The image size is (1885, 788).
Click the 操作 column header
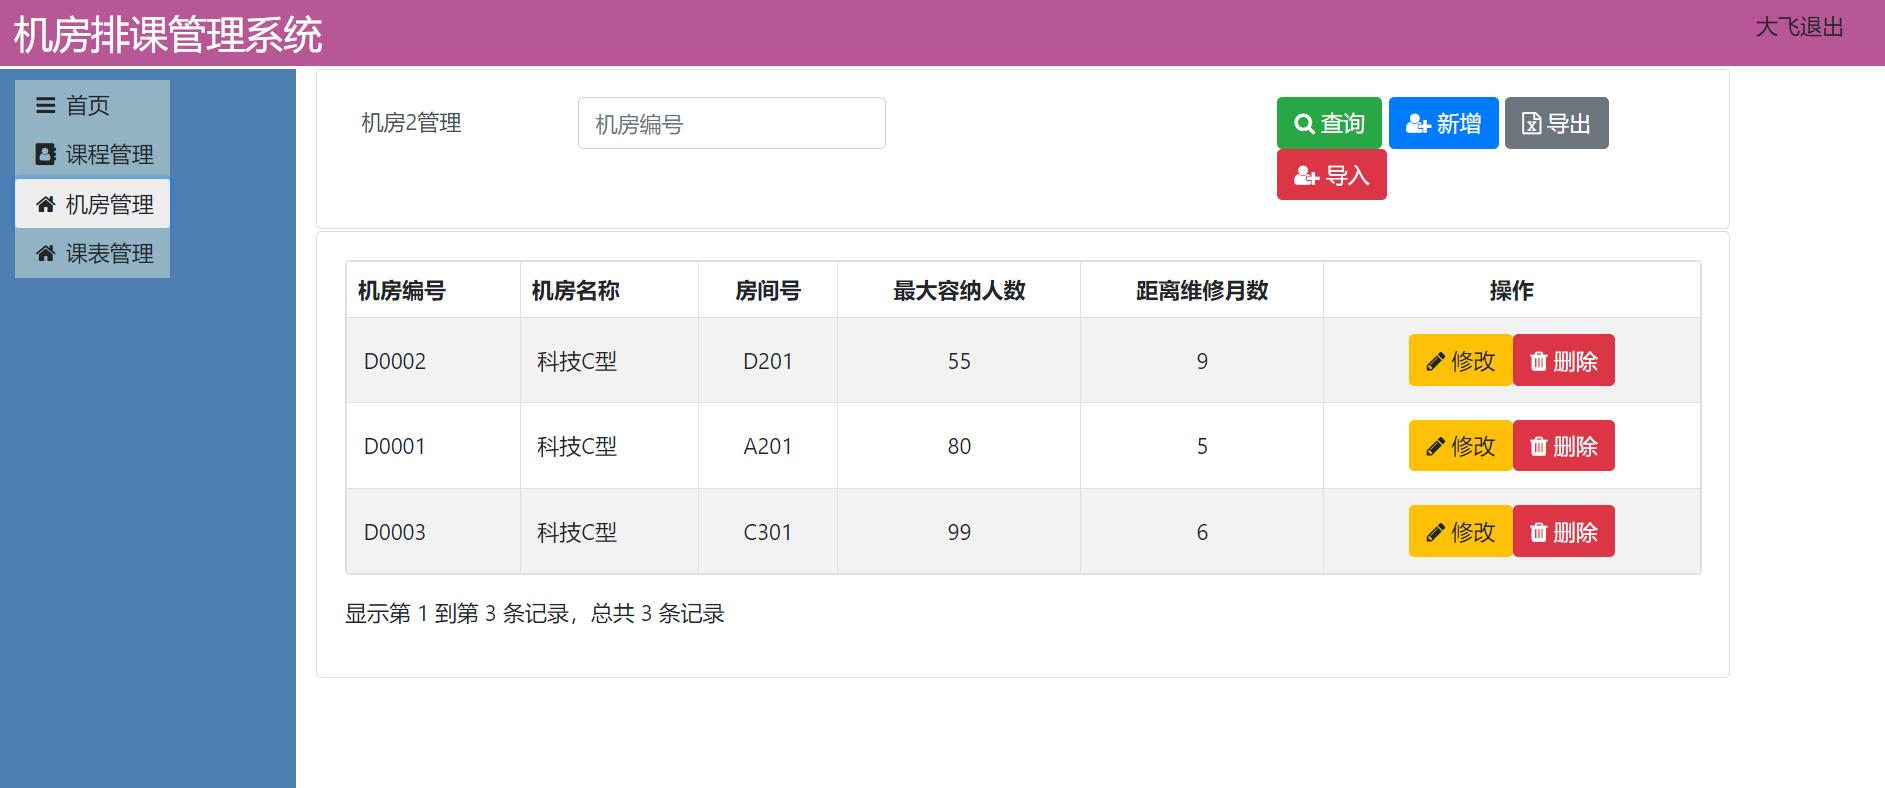coord(1511,291)
